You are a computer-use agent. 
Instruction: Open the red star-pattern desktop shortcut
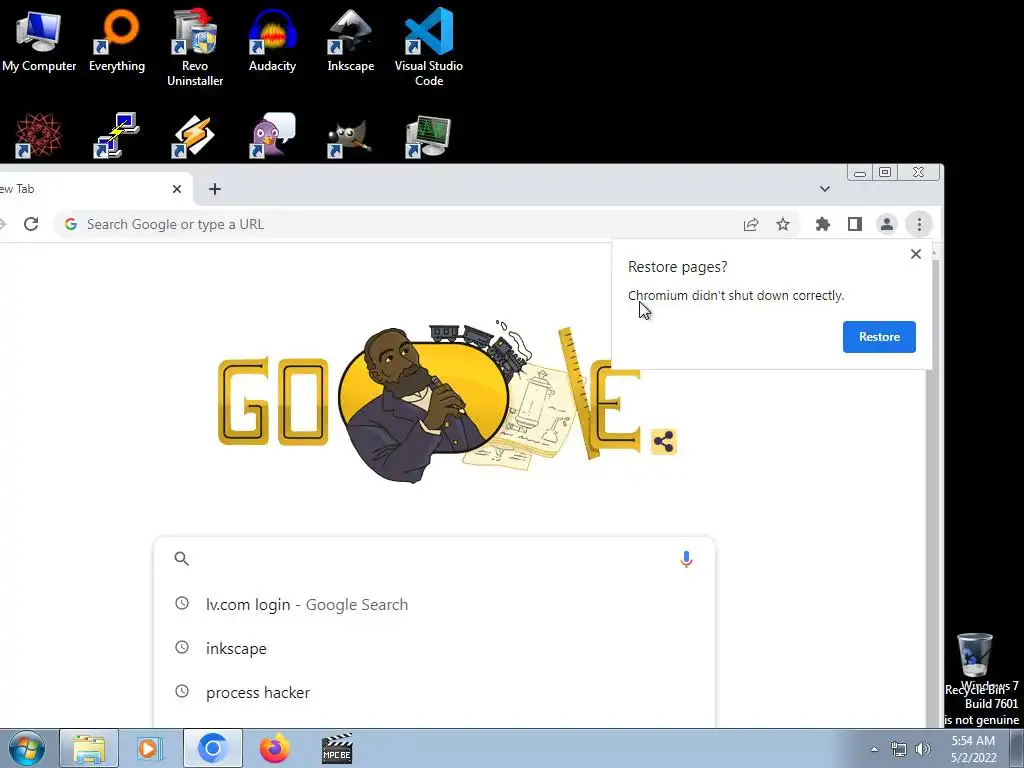pos(39,136)
